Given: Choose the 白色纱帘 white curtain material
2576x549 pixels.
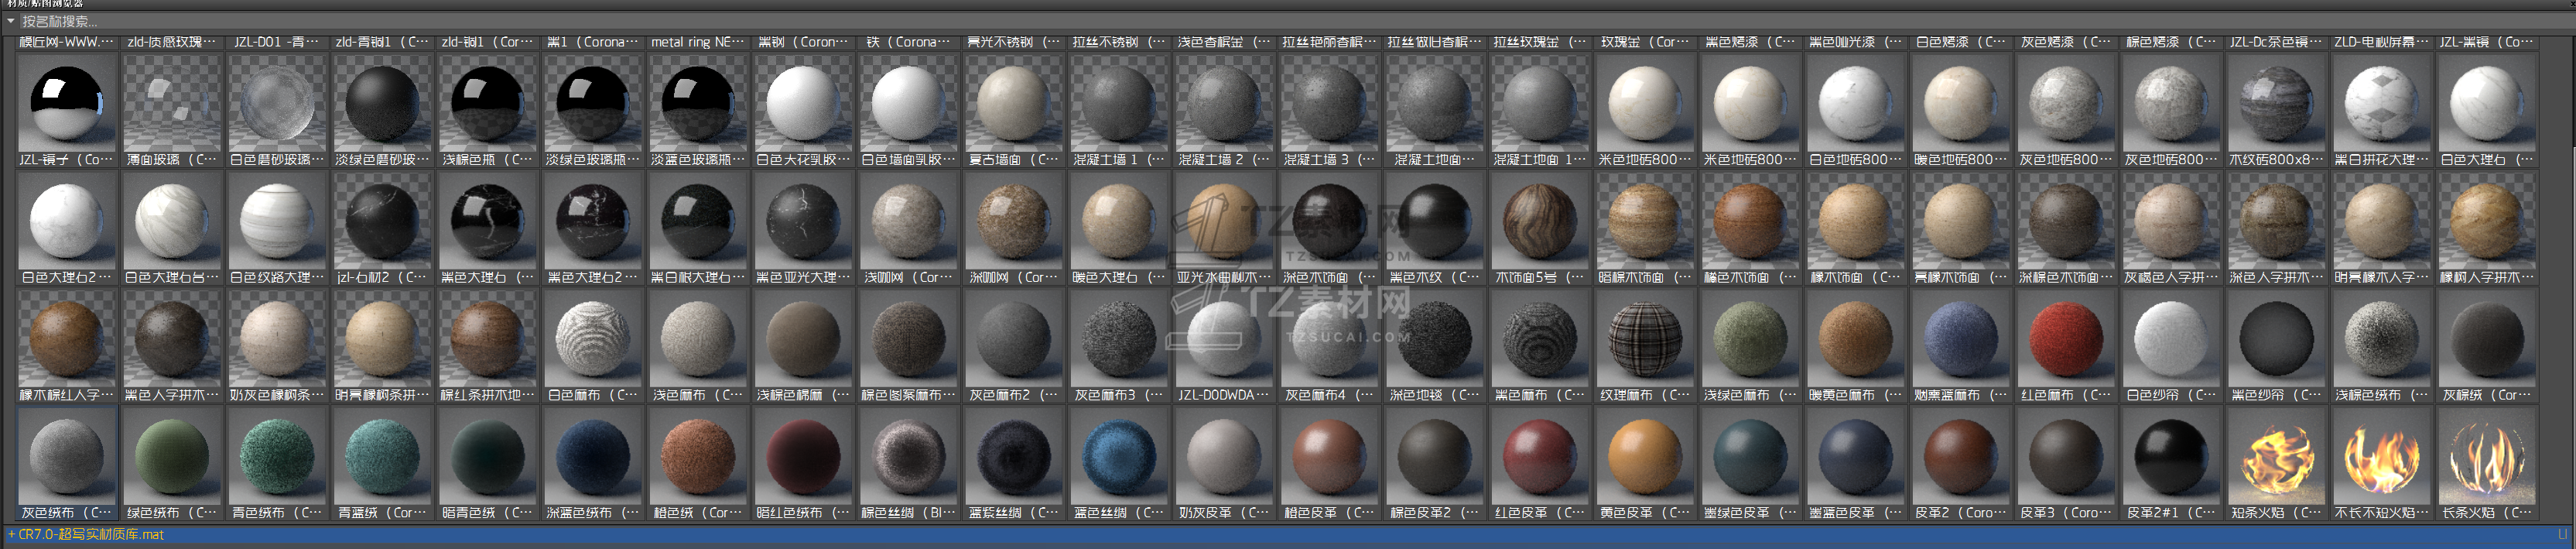Looking at the screenshot, I should pos(2171,340).
